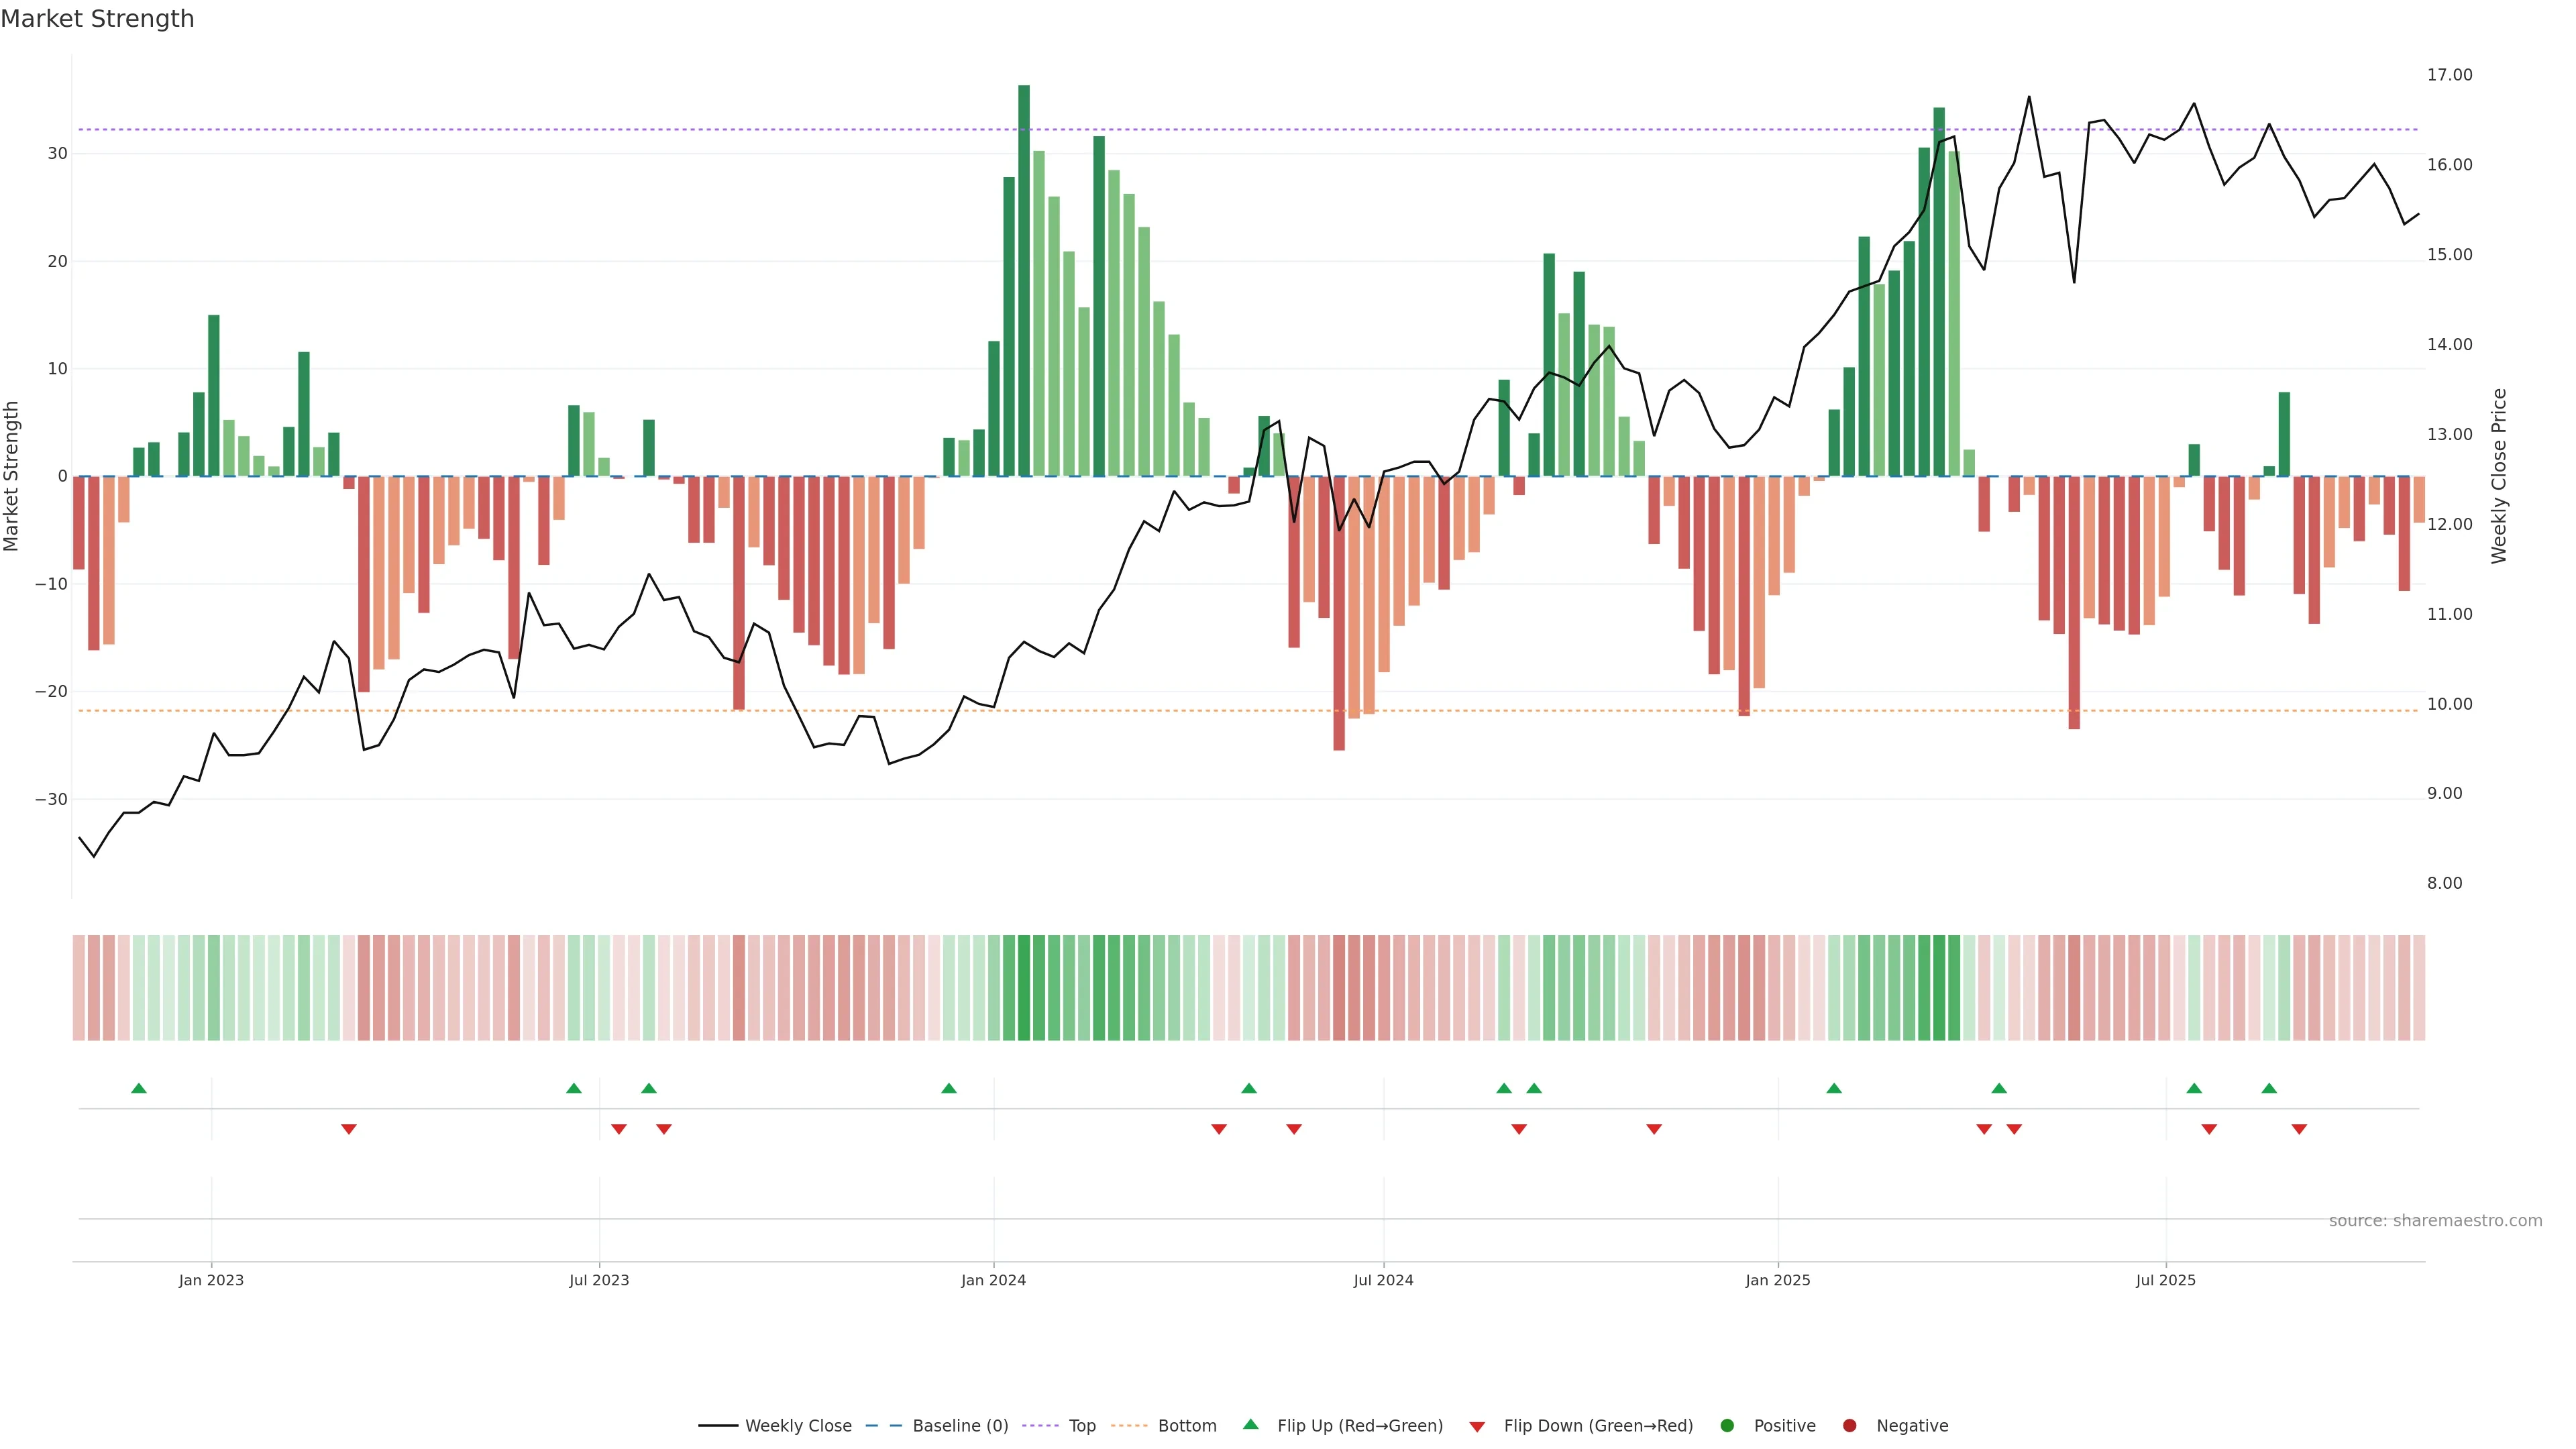Click the source: sharemaestro.com text
This screenshot has height=1449, width=2576.
2435,1221
